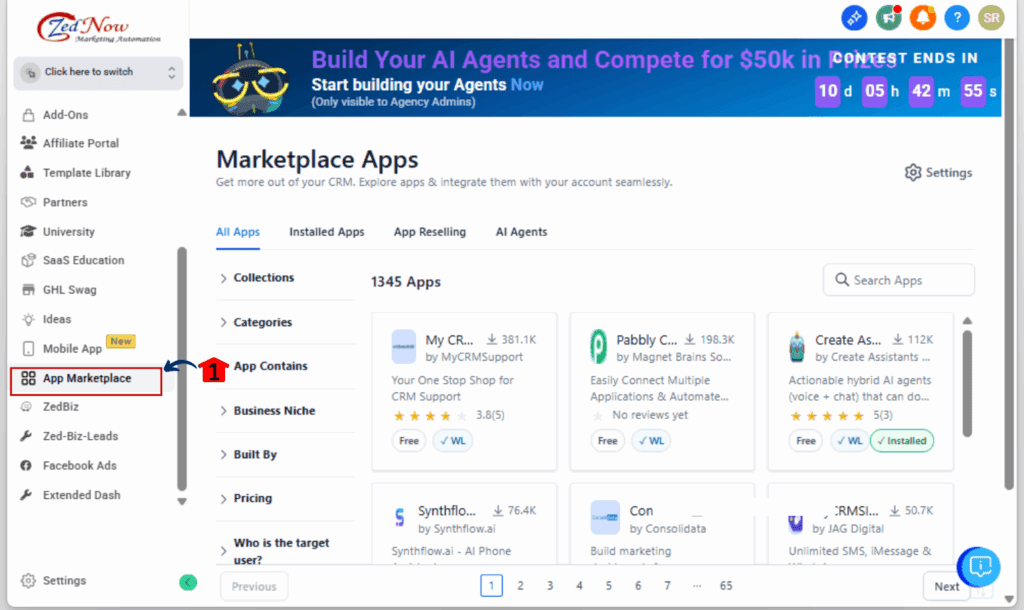Screen dimensions: 1024x610
Task: Go to page 7
Action: [x=667, y=586]
